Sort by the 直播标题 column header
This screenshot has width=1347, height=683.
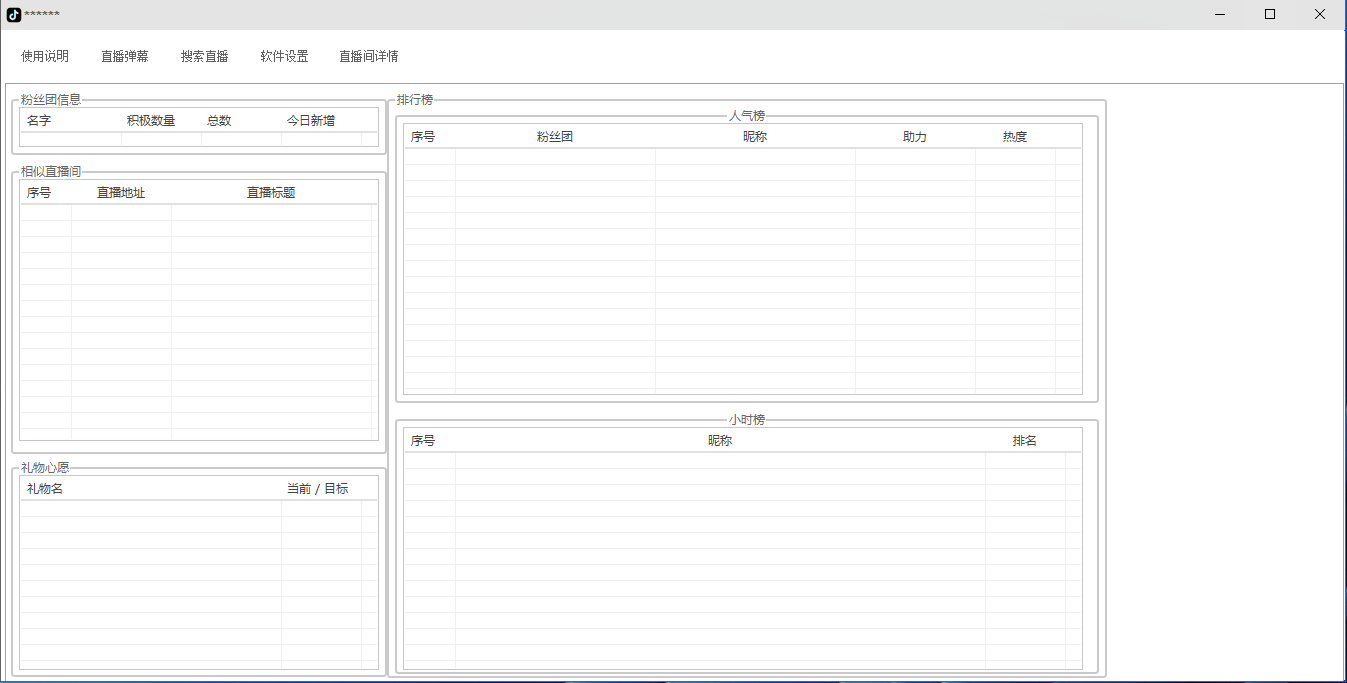(x=271, y=193)
